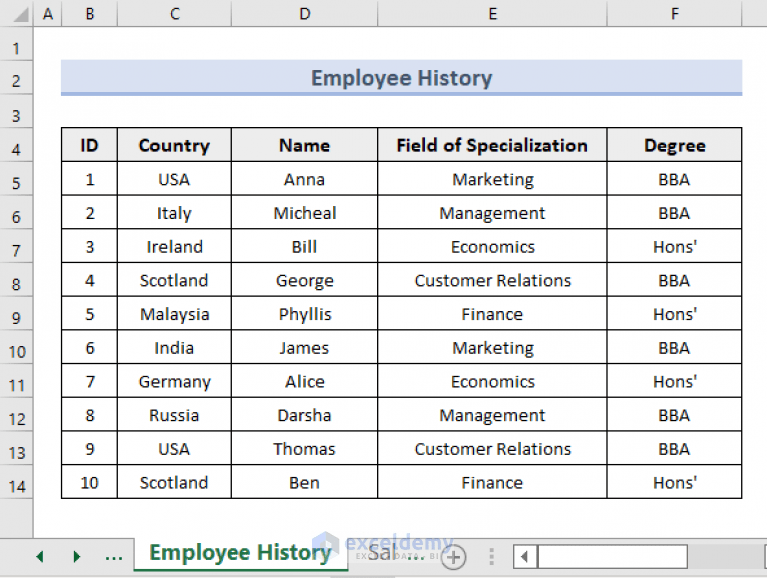The image size is (767, 578).
Task: Click the name cell Bill
Action: 304,246
